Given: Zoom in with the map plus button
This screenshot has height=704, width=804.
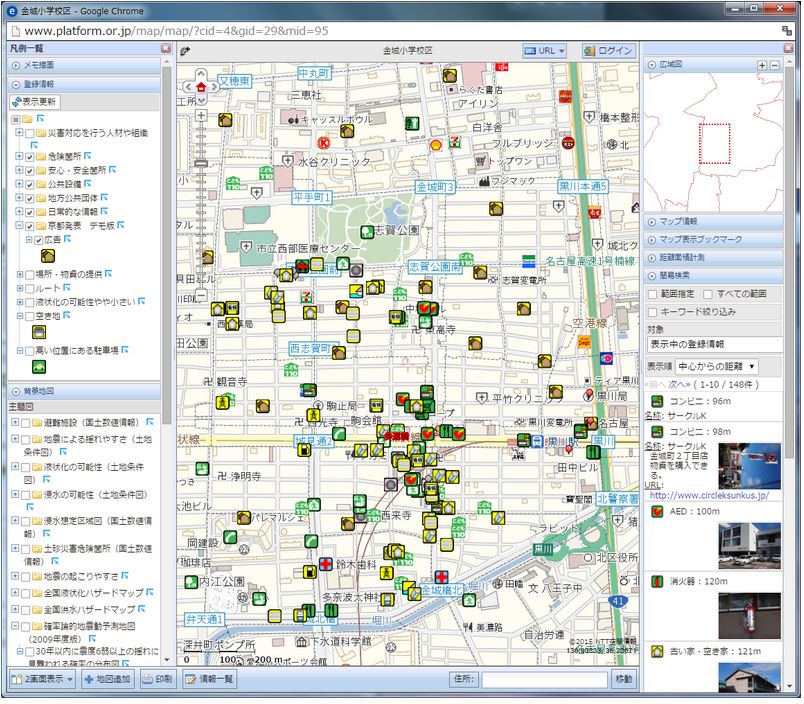Looking at the screenshot, I should (201, 115).
